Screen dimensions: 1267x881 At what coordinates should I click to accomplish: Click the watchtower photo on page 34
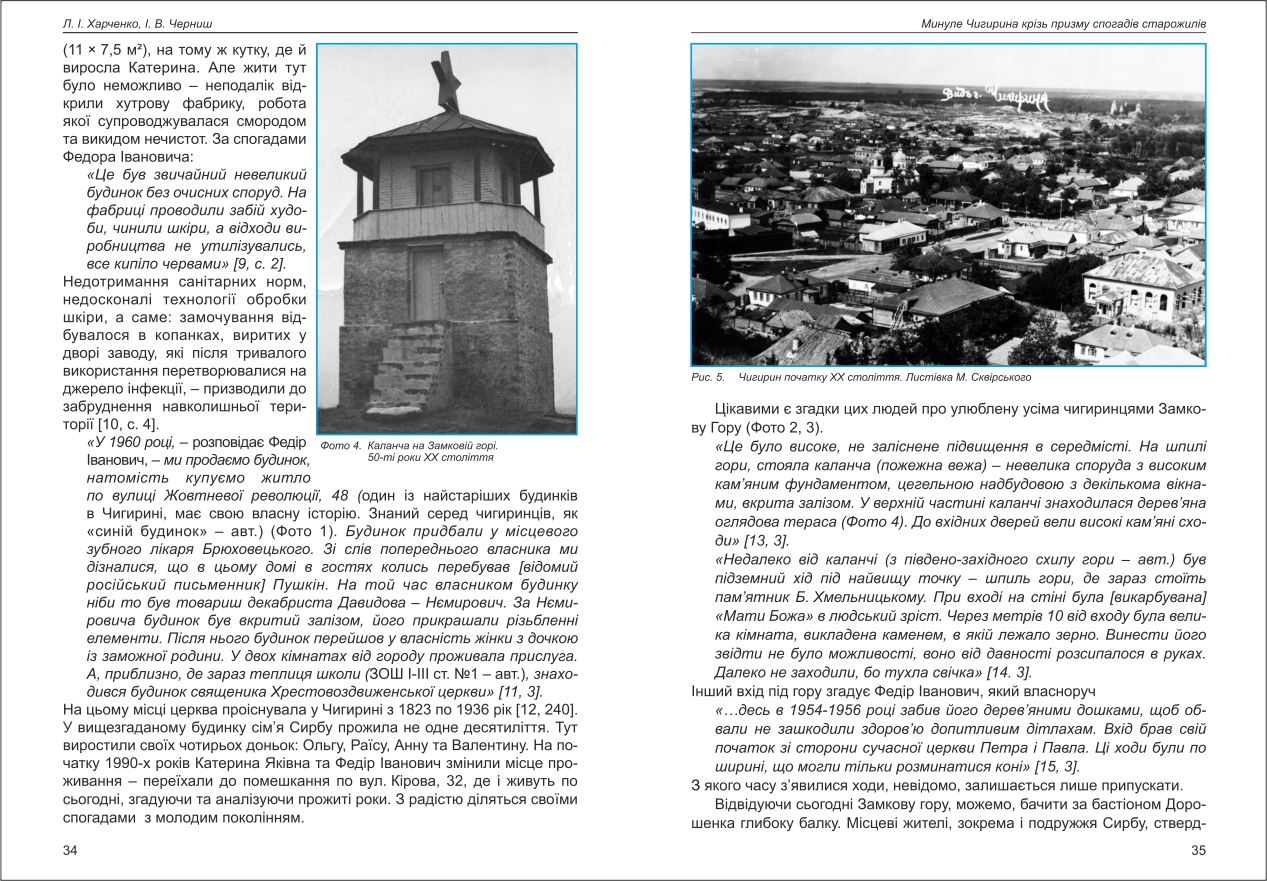click(x=446, y=238)
